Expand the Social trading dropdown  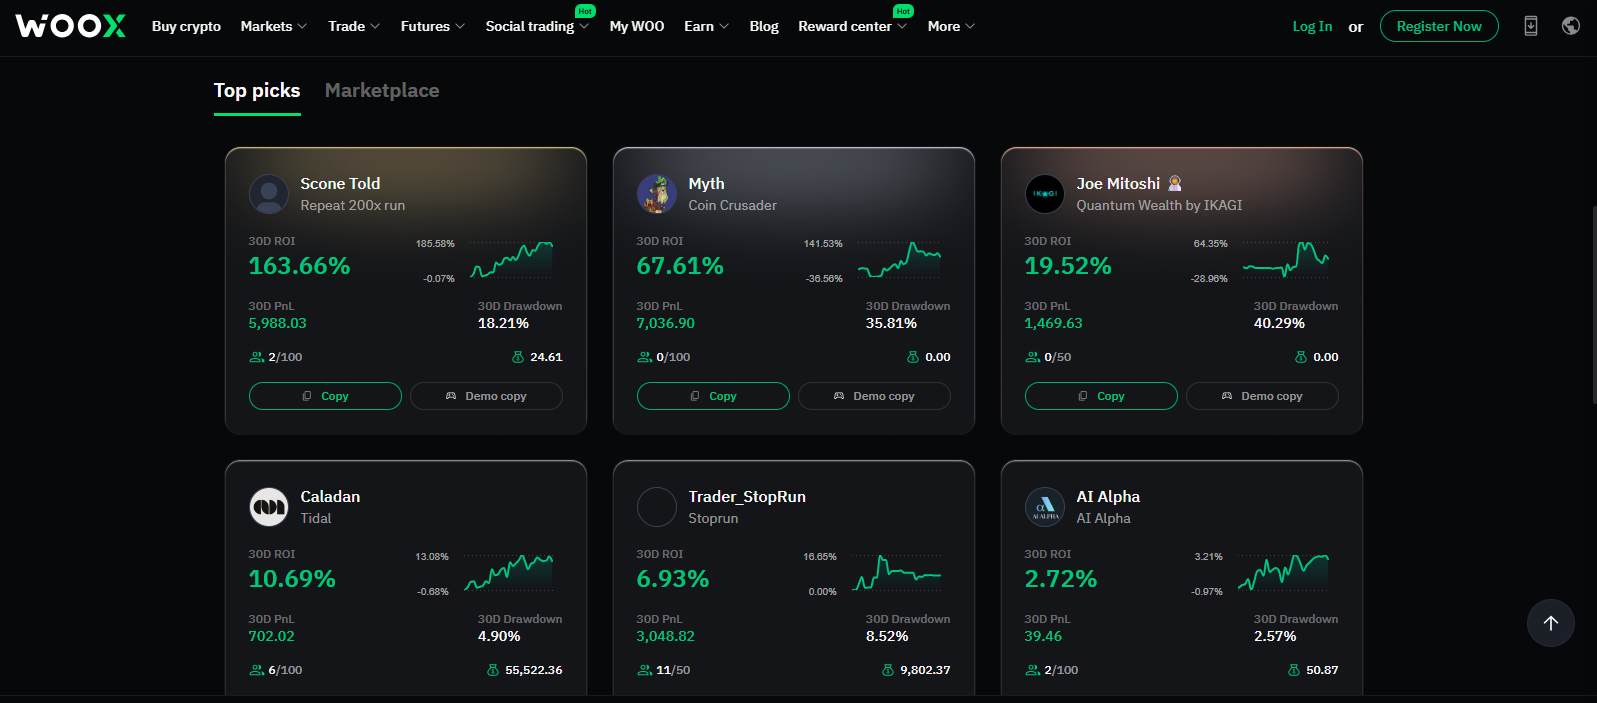537,26
